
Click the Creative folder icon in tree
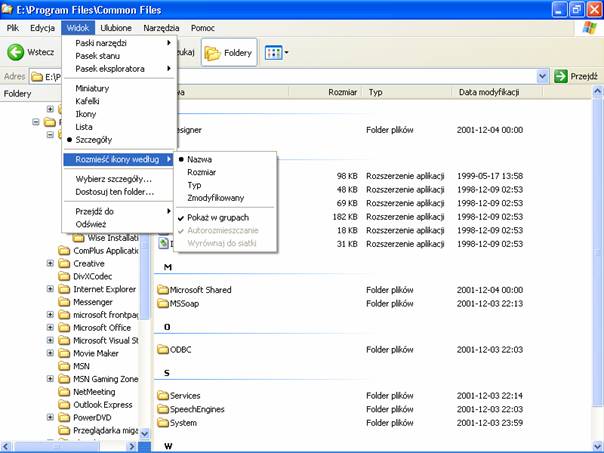coord(64,263)
